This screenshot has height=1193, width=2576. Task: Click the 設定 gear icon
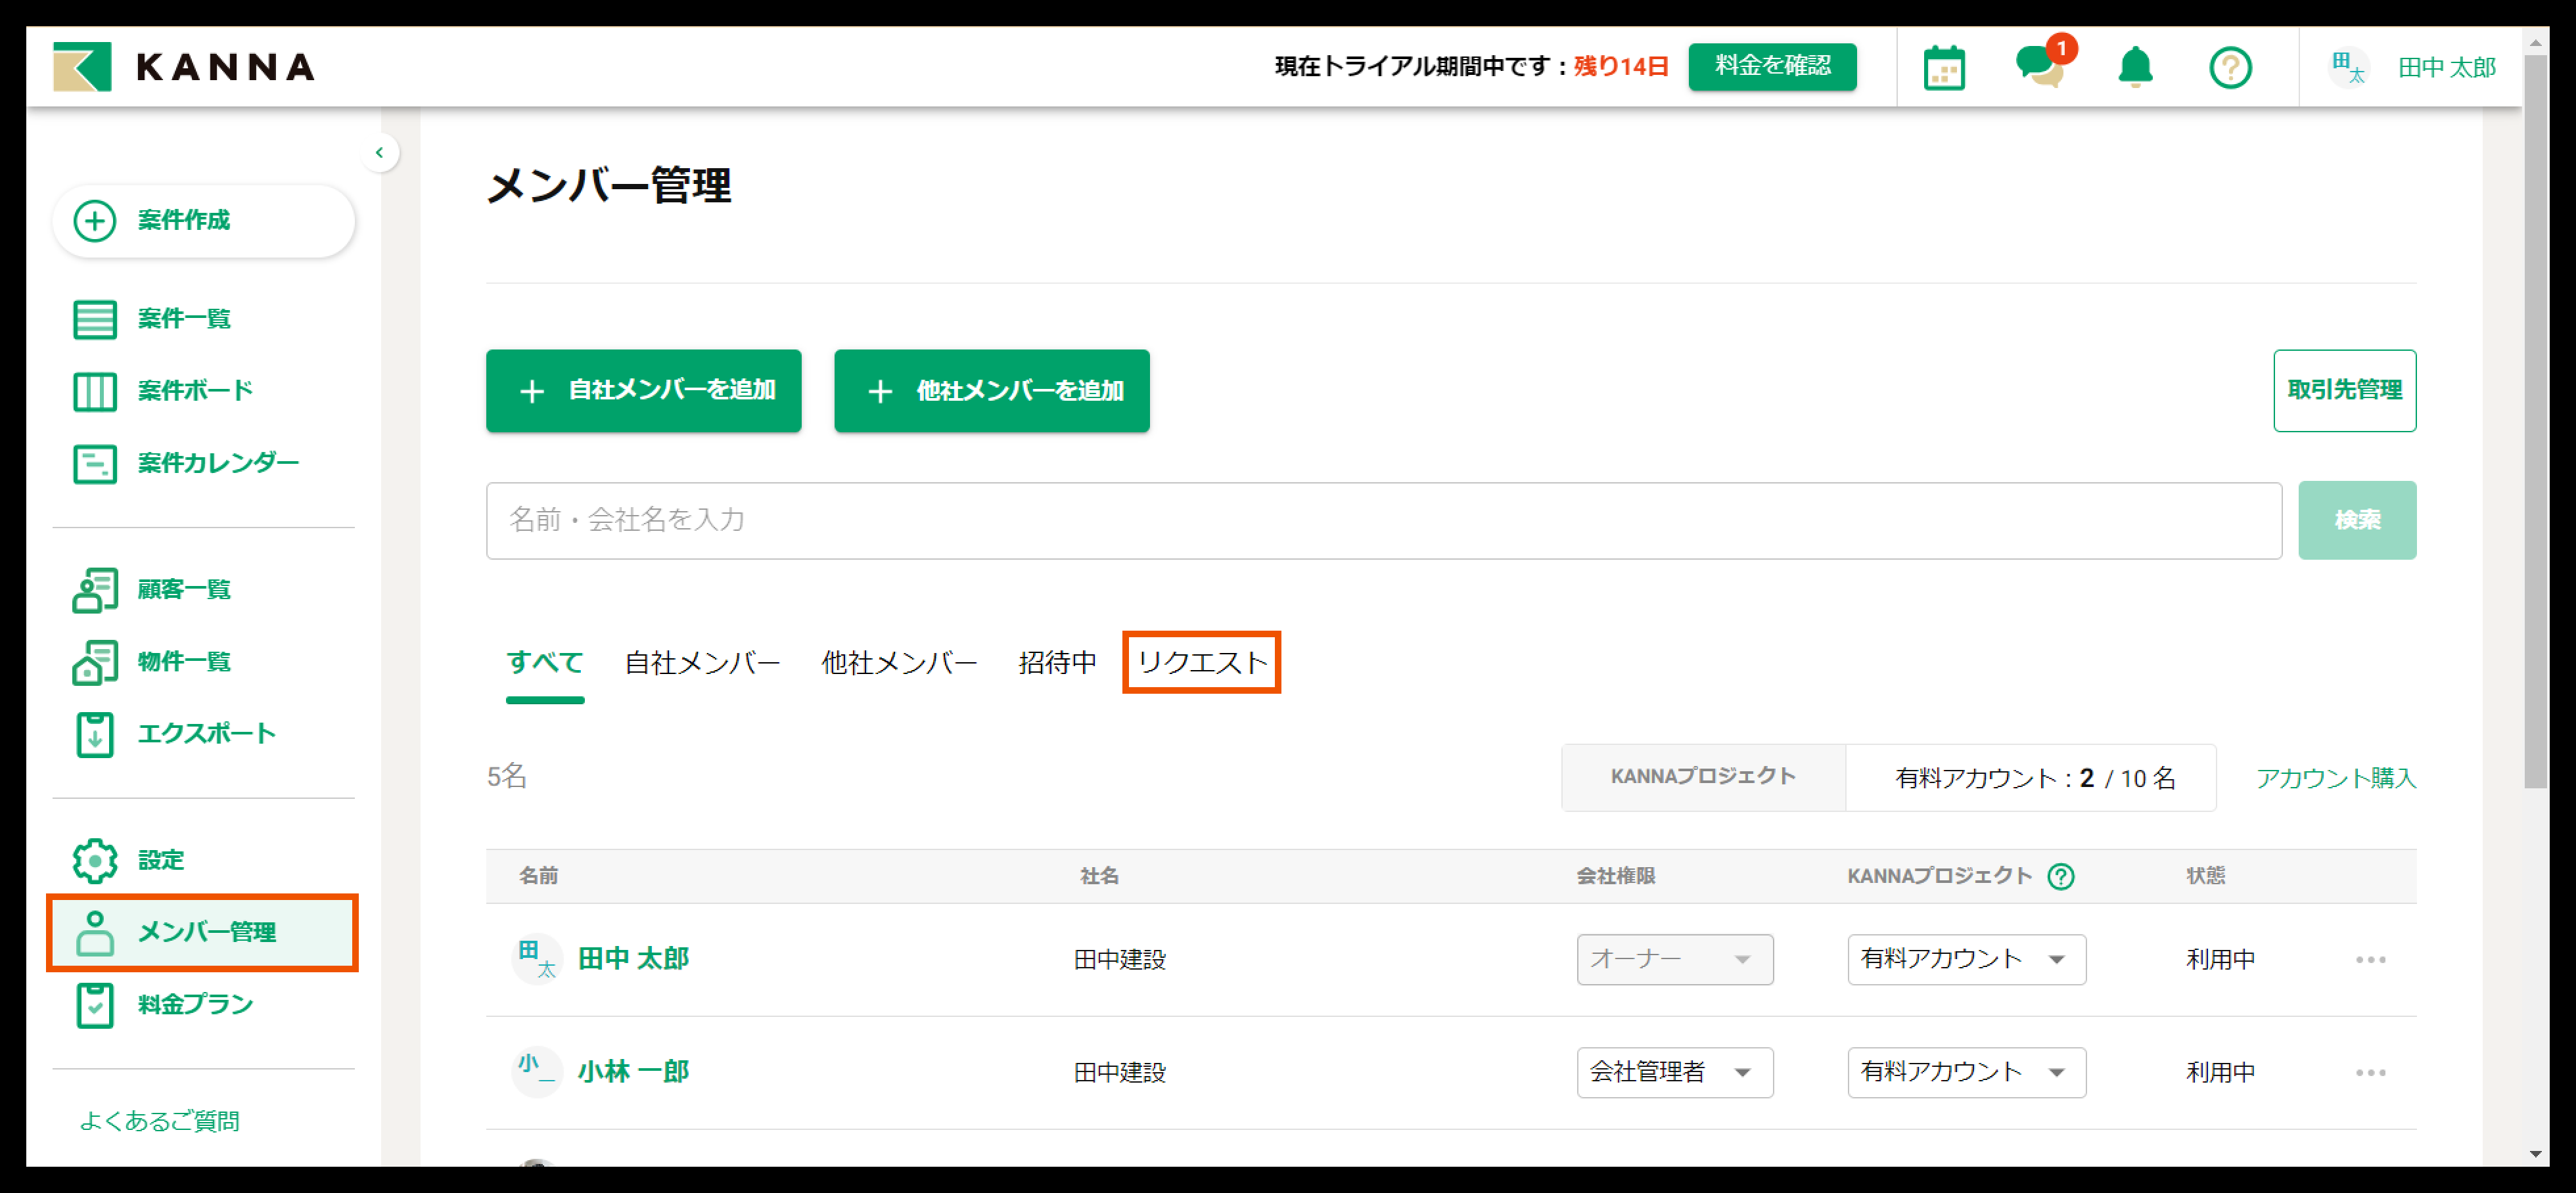95,860
